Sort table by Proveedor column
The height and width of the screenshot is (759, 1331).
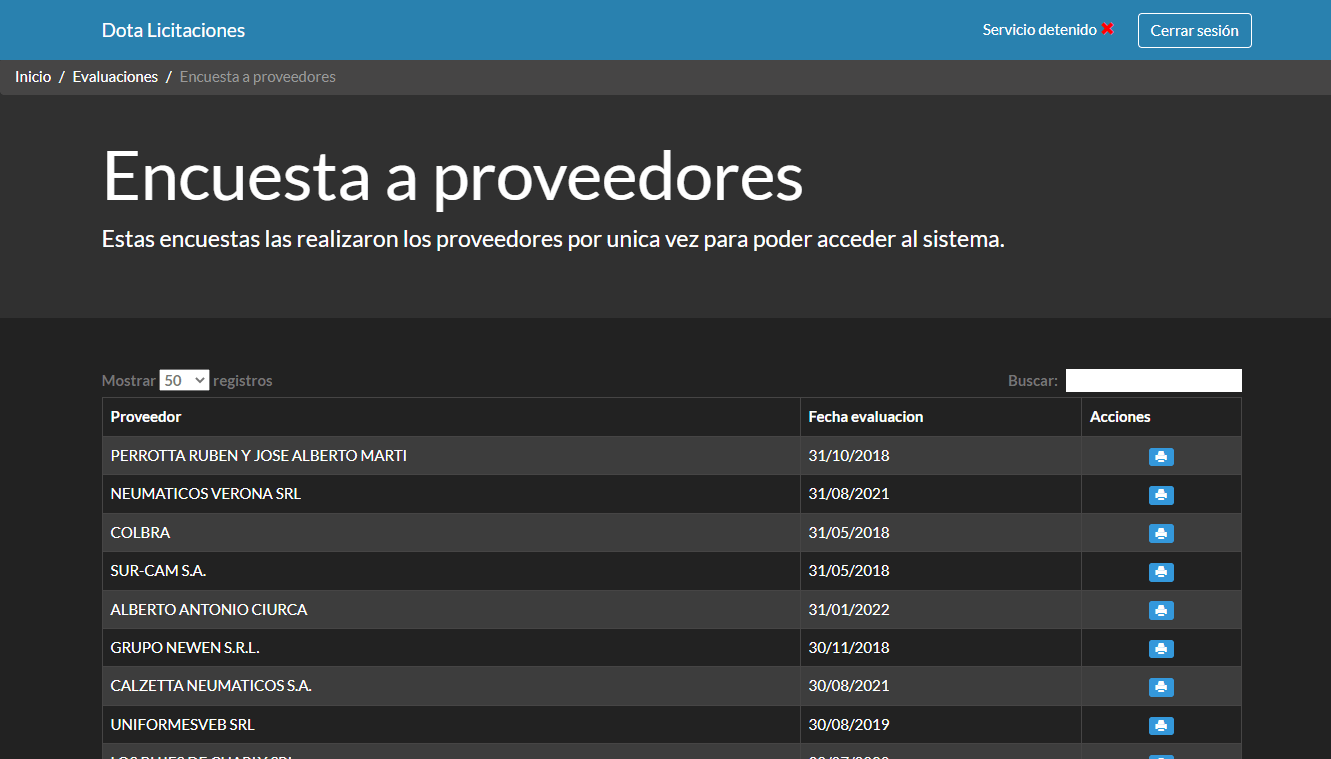coord(146,417)
